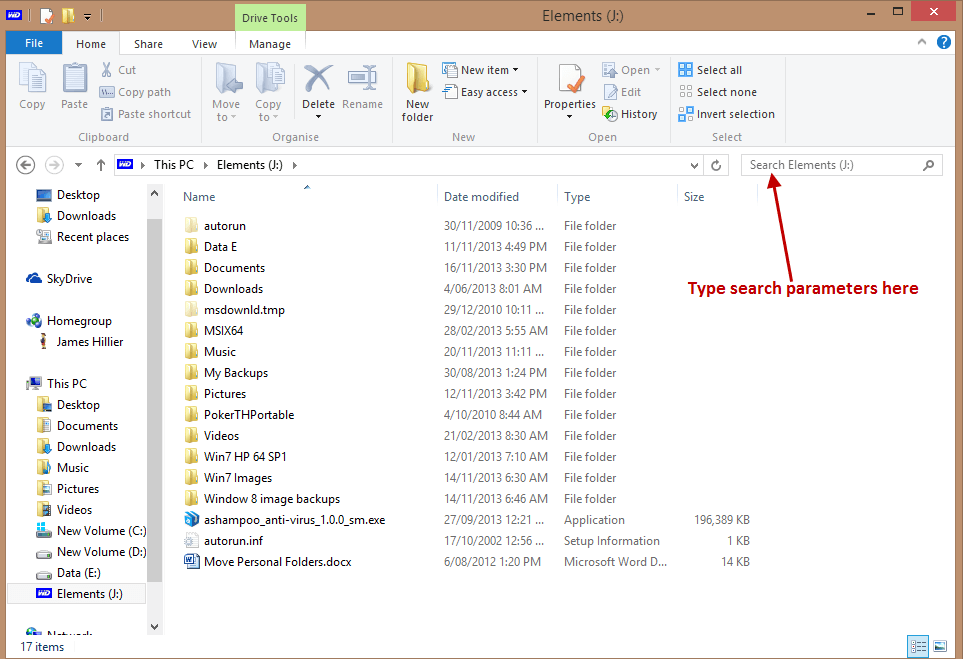Refresh the Elements (J:) folder view
963x659 pixels.
pos(716,165)
